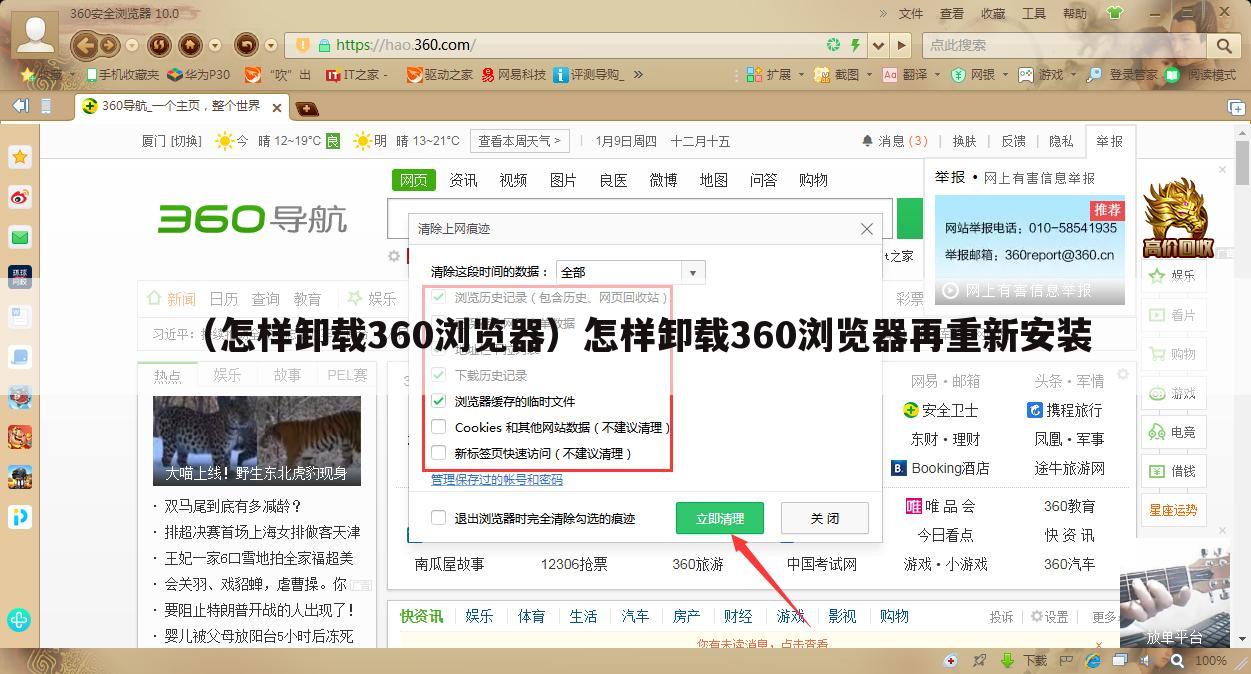1251x674 pixels.
Task: Go back with the browser back arrow
Action: pos(87,45)
